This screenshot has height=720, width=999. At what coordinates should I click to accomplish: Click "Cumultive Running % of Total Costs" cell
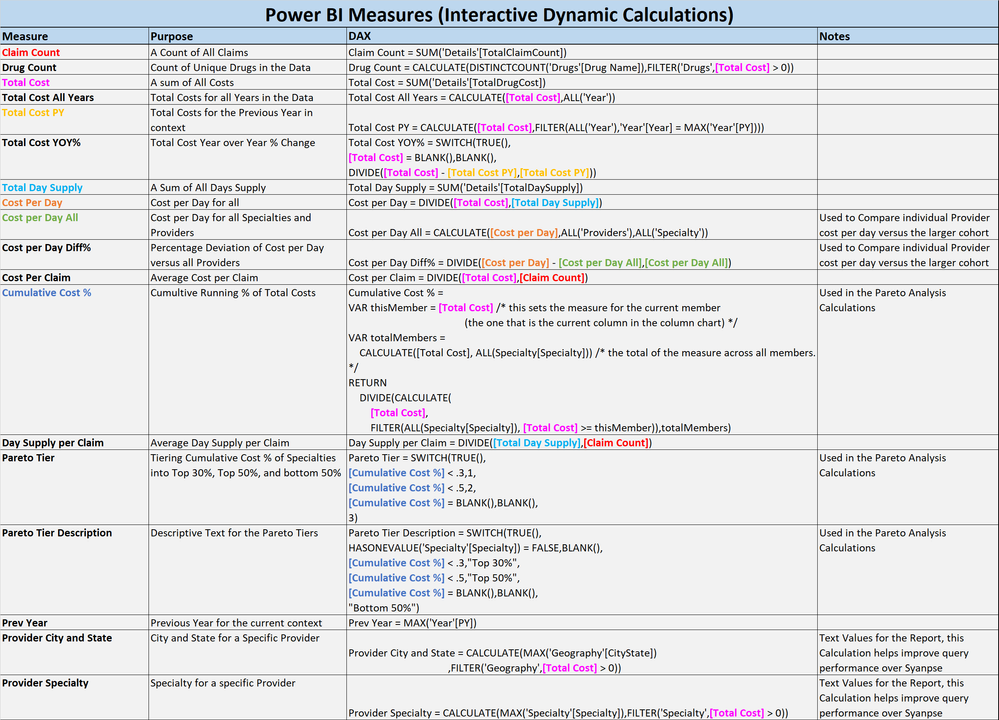click(248, 360)
